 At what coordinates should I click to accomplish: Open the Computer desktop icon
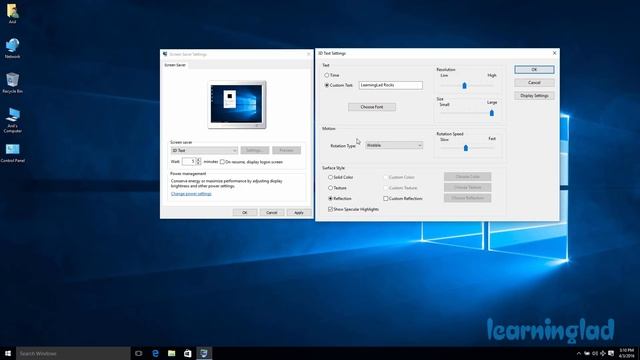(12, 120)
